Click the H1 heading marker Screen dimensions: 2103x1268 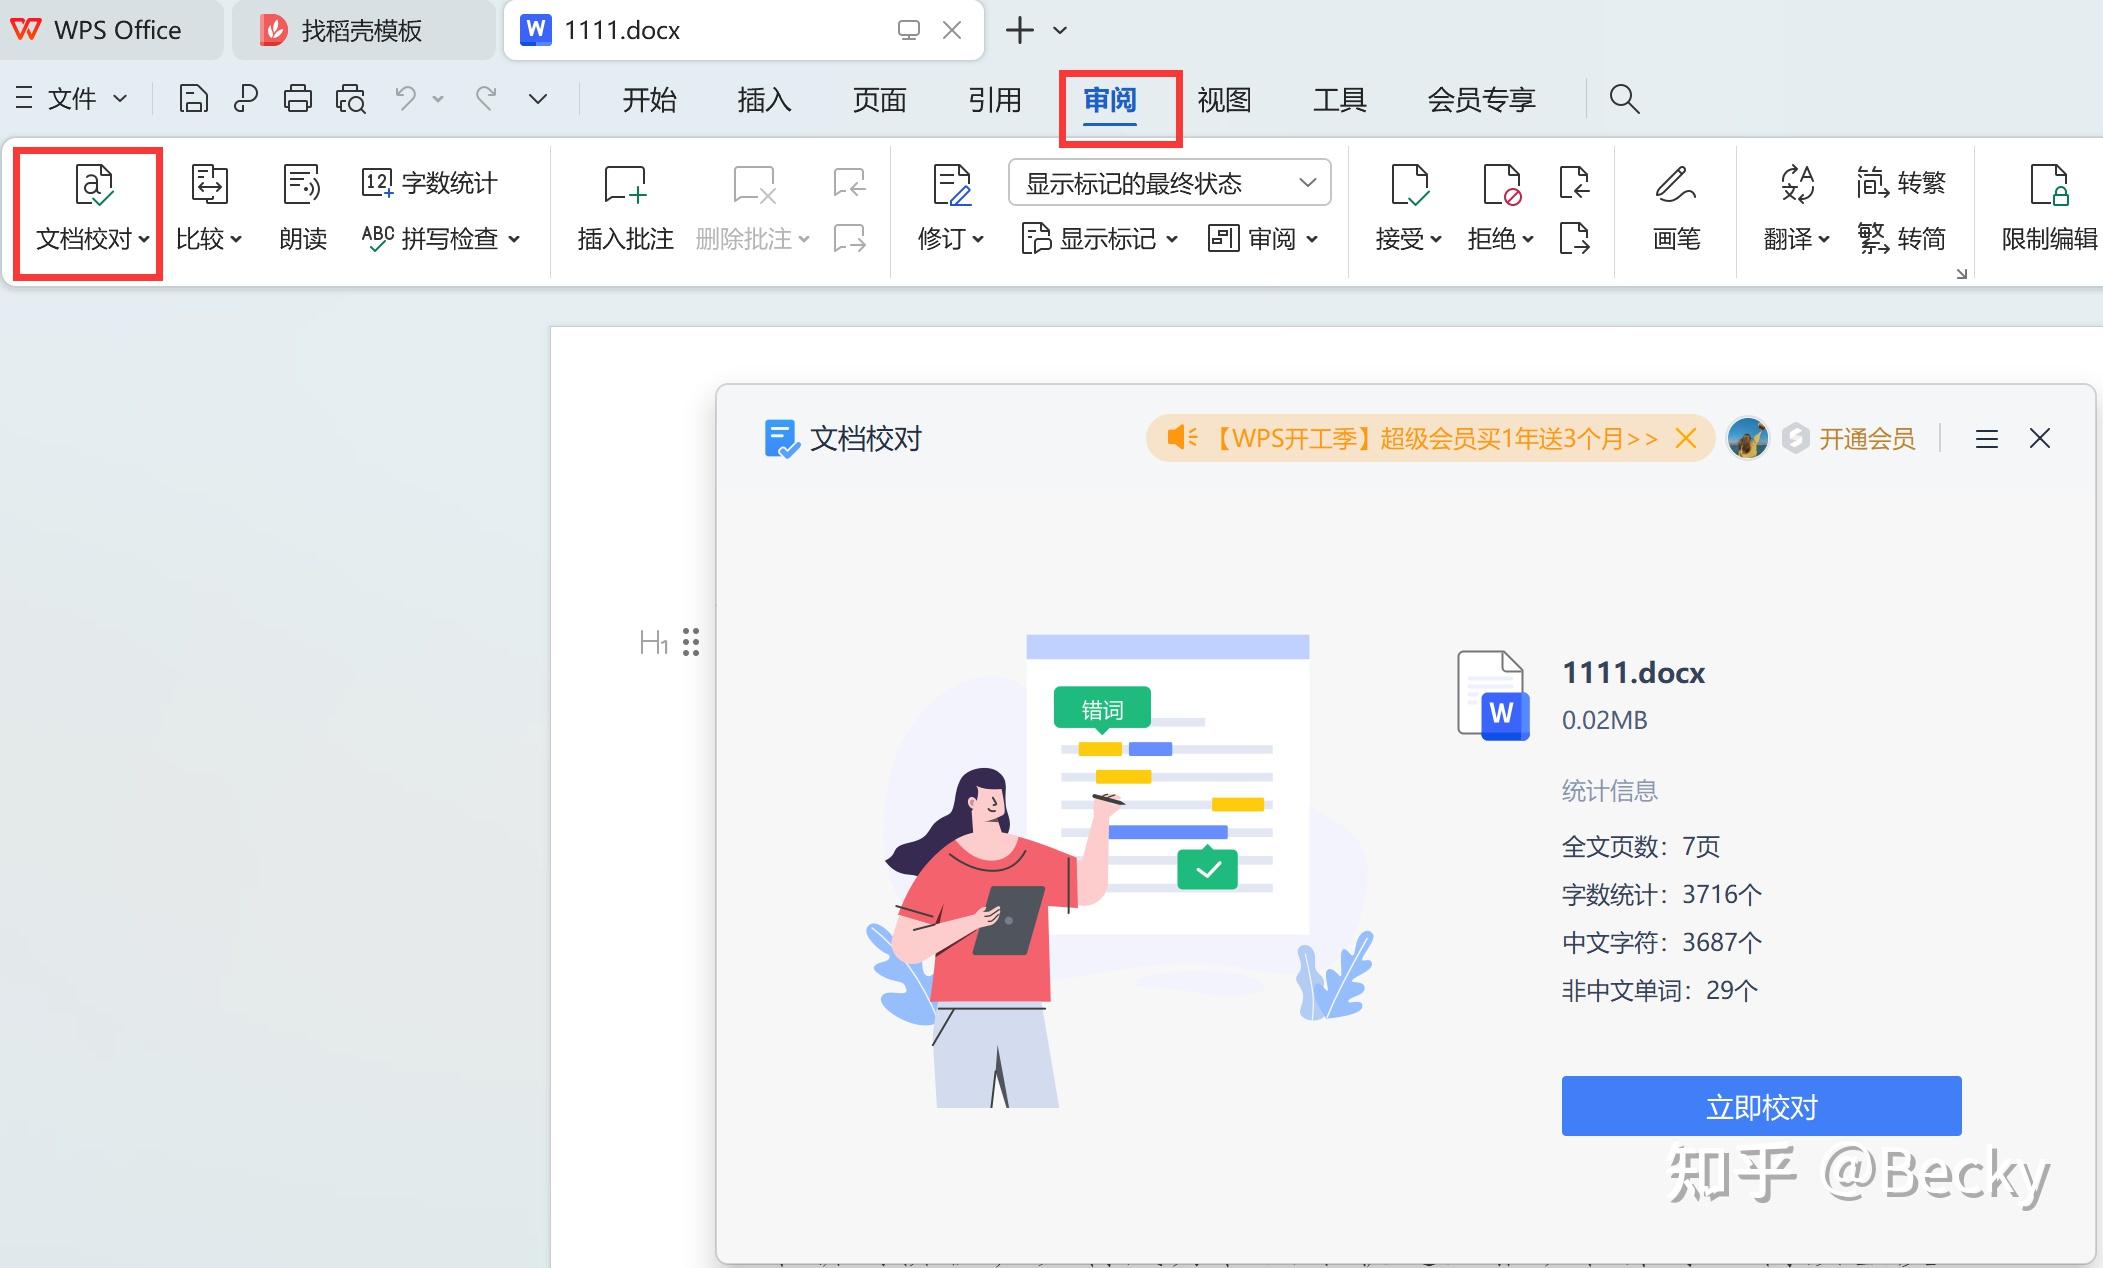tap(654, 642)
